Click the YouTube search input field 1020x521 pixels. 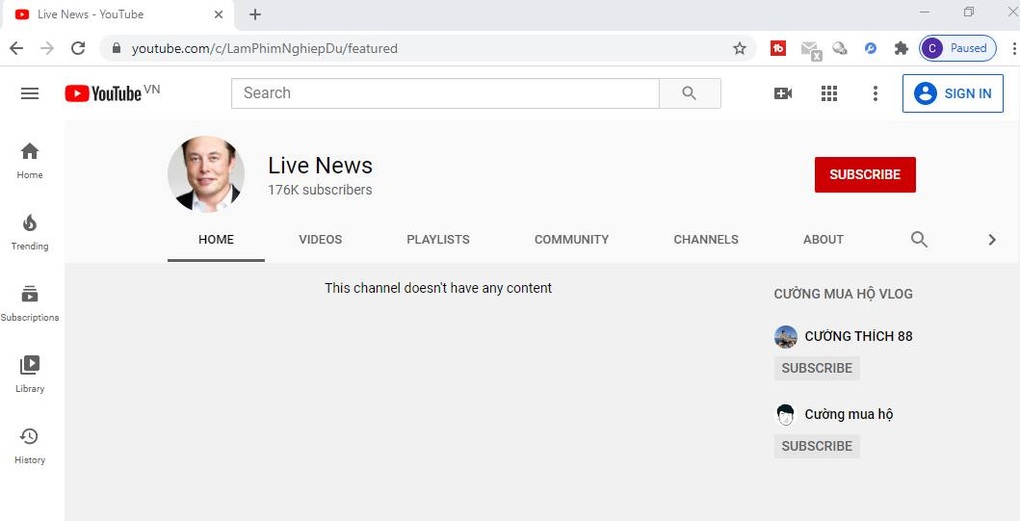point(445,93)
